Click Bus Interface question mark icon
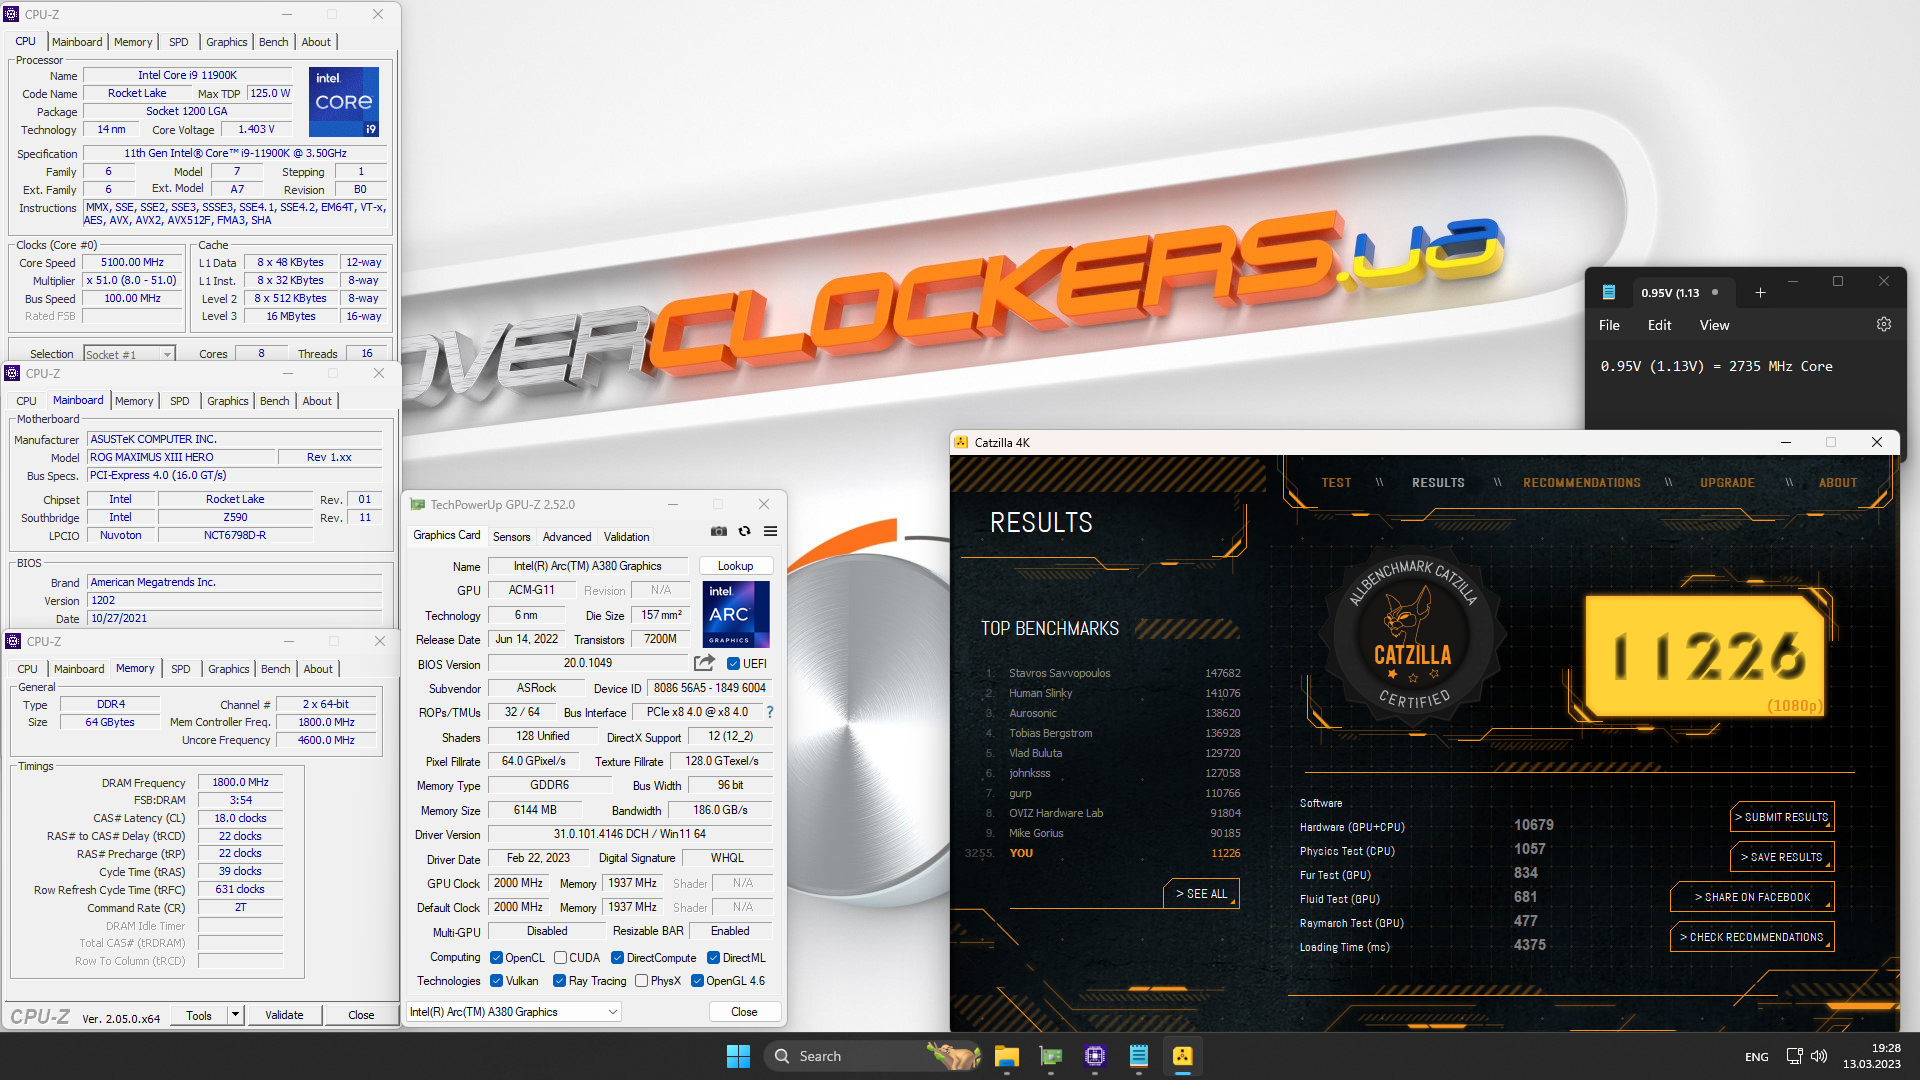The width and height of the screenshot is (1920, 1080). tap(770, 712)
